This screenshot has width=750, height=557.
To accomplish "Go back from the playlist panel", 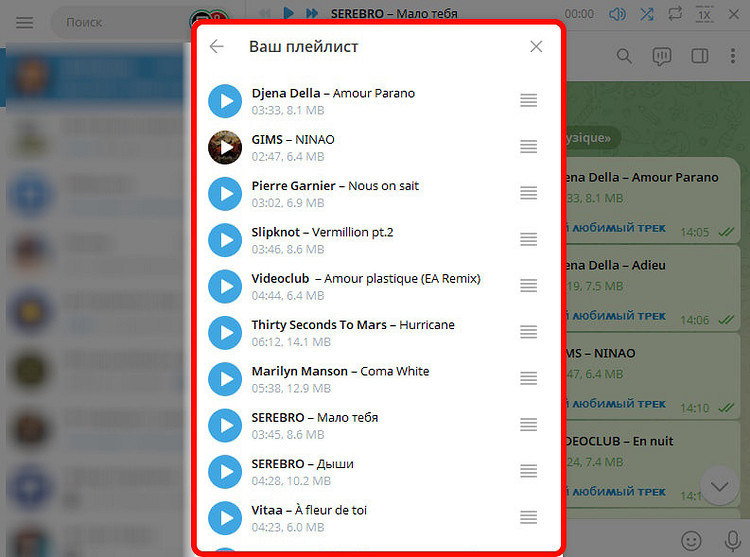I will click(x=216, y=47).
